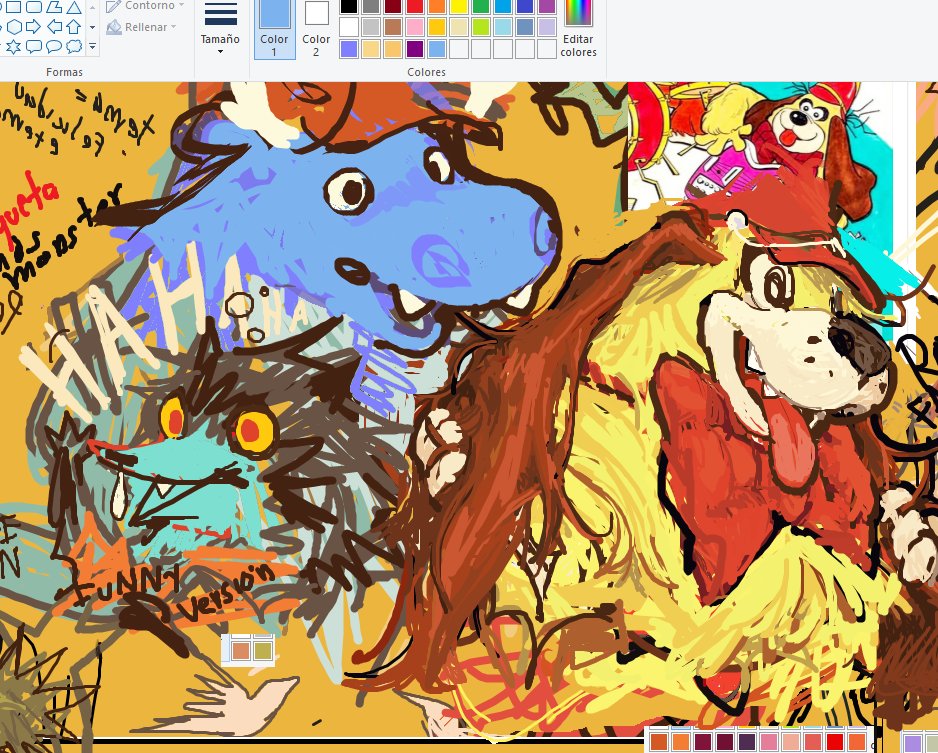Choose the dark red swatch
938x753 pixels.
pyautogui.click(x=393, y=6)
